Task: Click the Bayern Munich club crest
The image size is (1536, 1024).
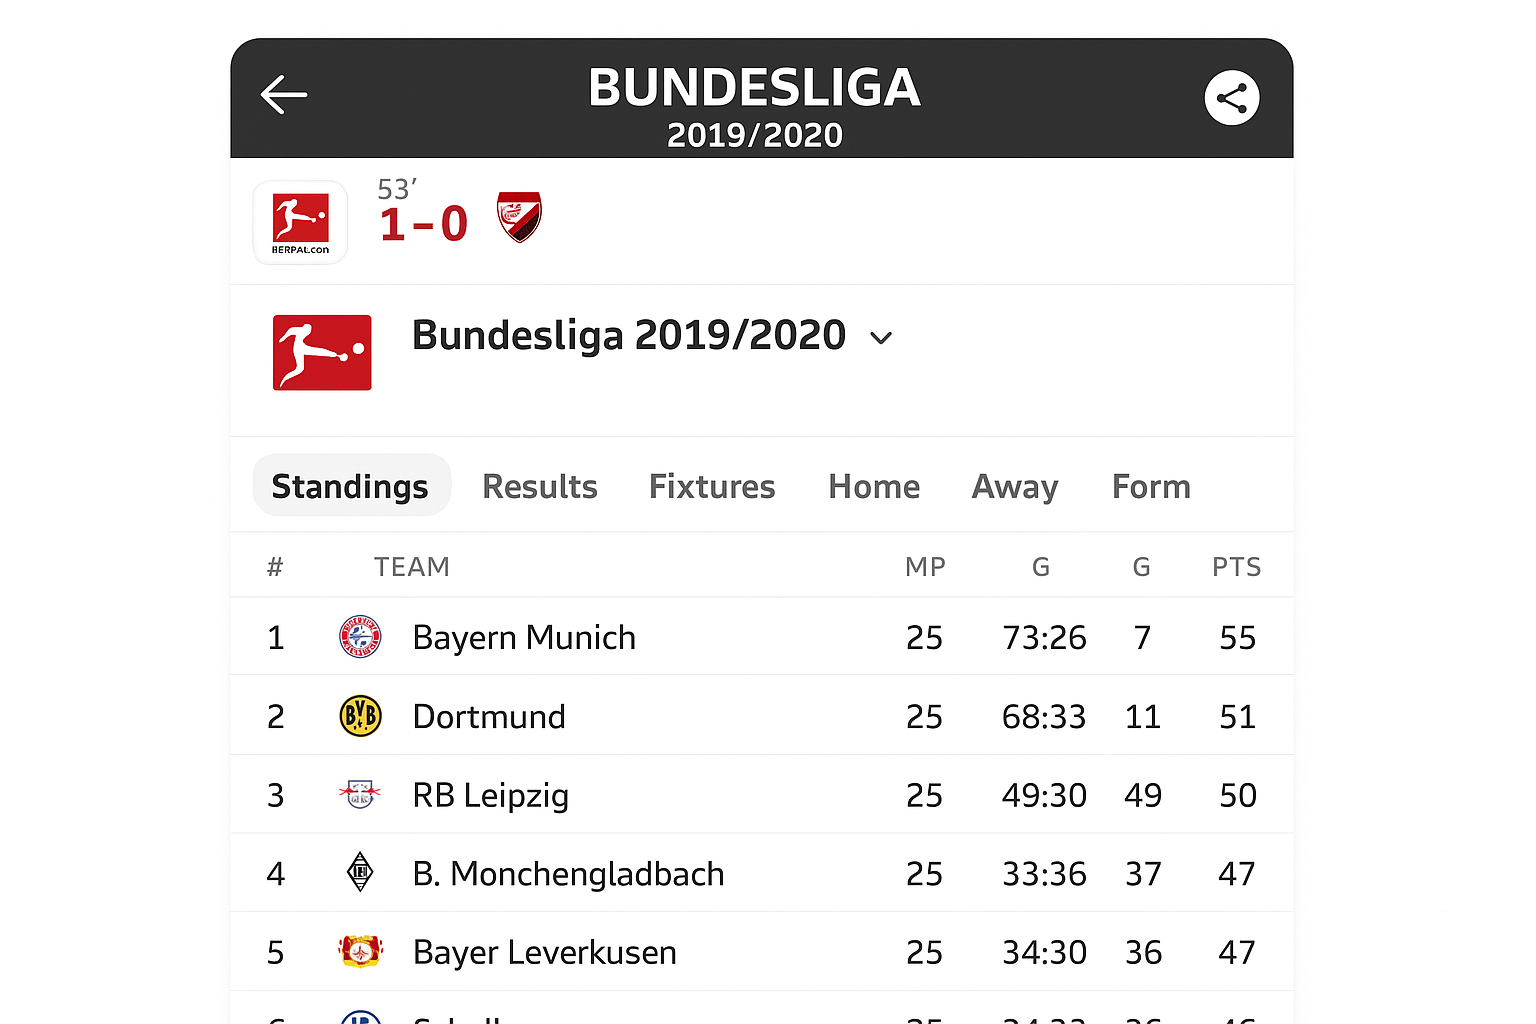Action: 360,637
